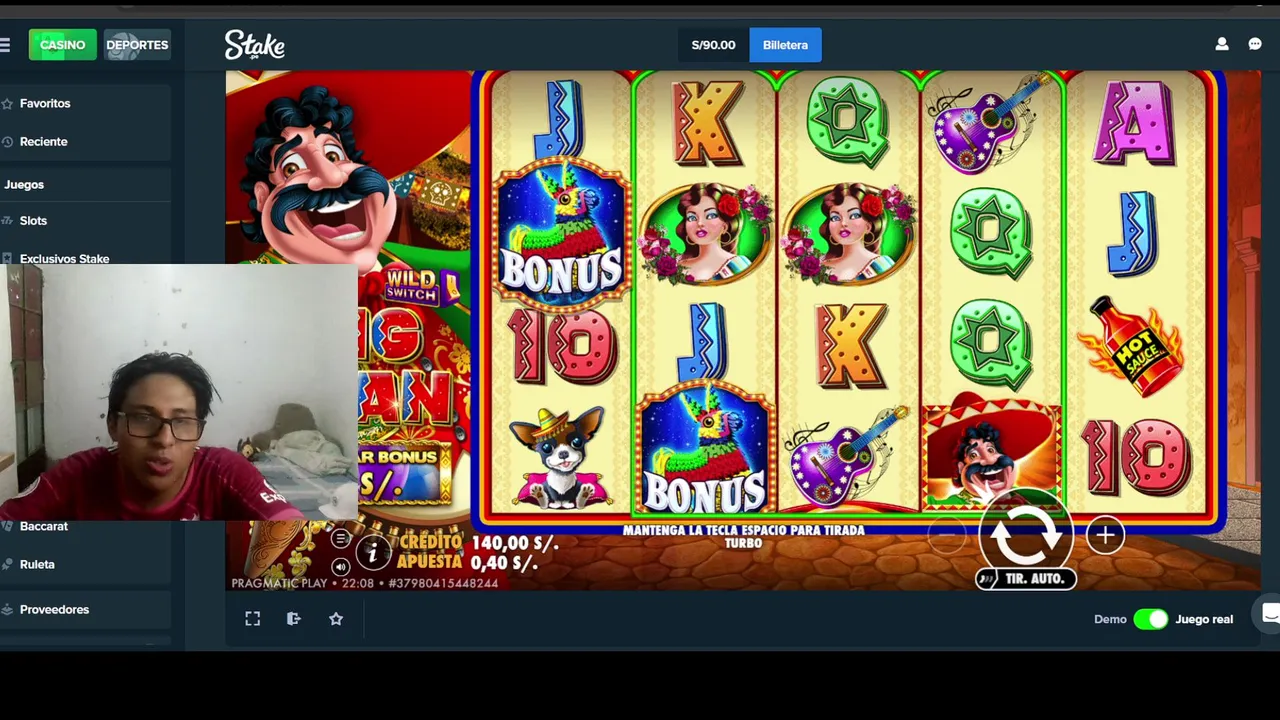Open Favoritos in the sidebar
The height and width of the screenshot is (720, 1280).
coord(45,103)
